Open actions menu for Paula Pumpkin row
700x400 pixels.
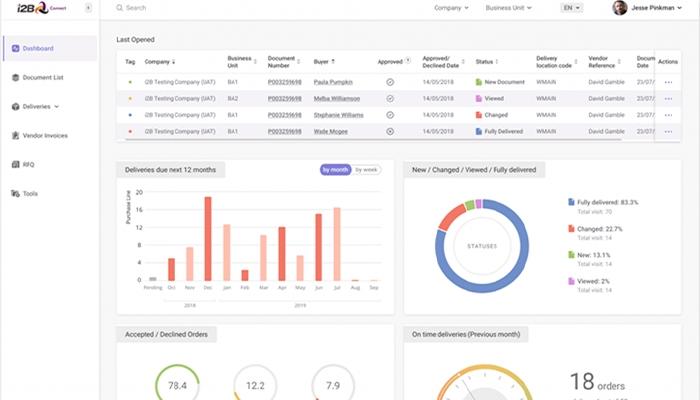pos(668,82)
